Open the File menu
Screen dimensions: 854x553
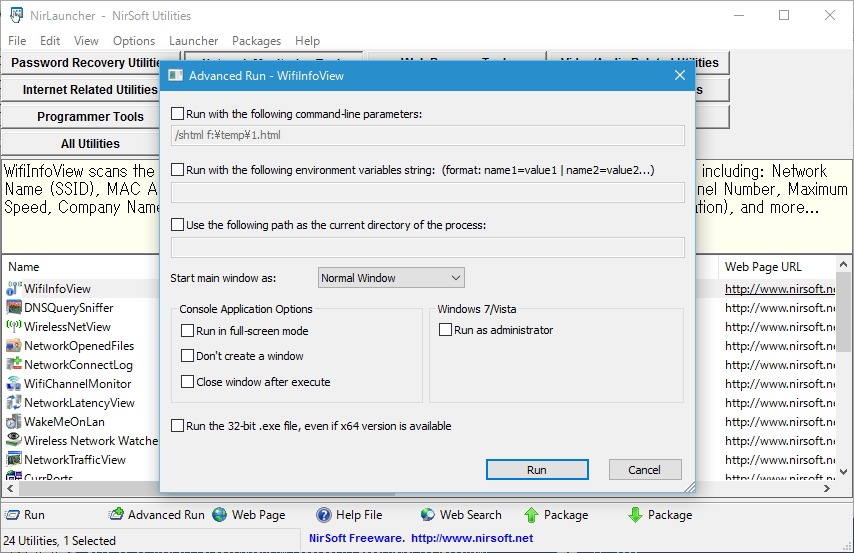[x=17, y=41]
